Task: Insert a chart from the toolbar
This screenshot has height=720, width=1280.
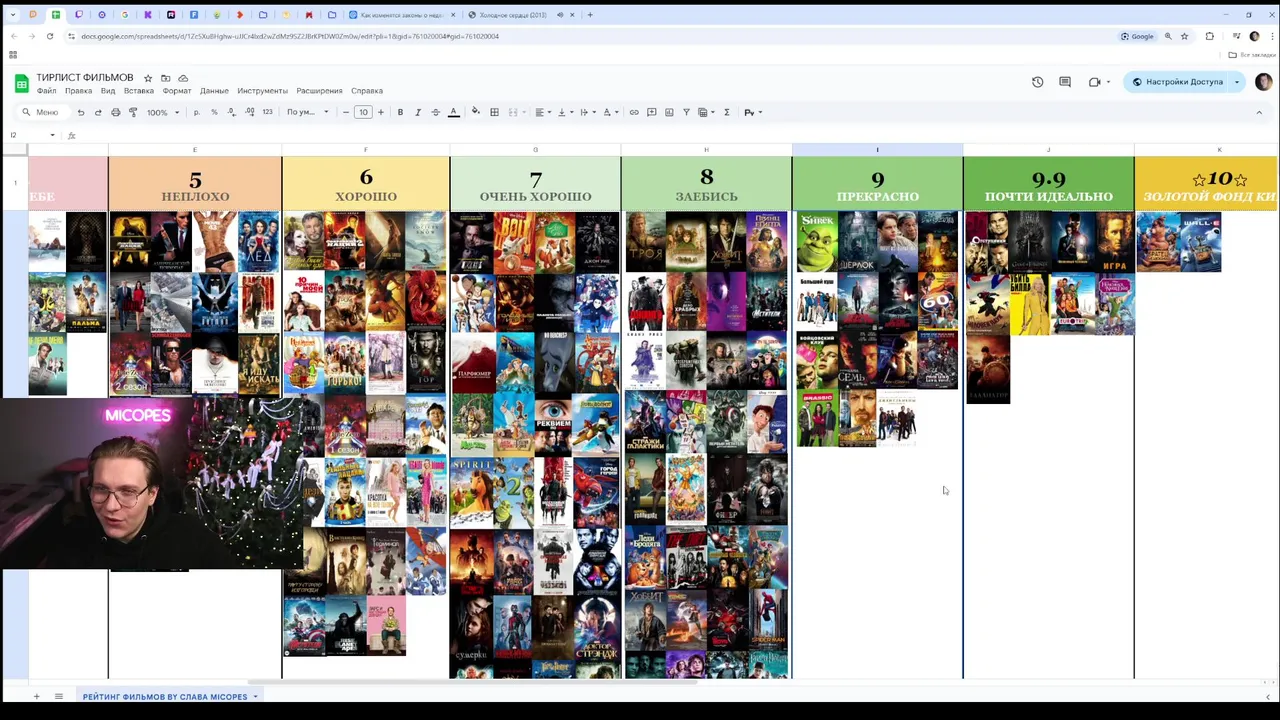Action: tap(669, 112)
